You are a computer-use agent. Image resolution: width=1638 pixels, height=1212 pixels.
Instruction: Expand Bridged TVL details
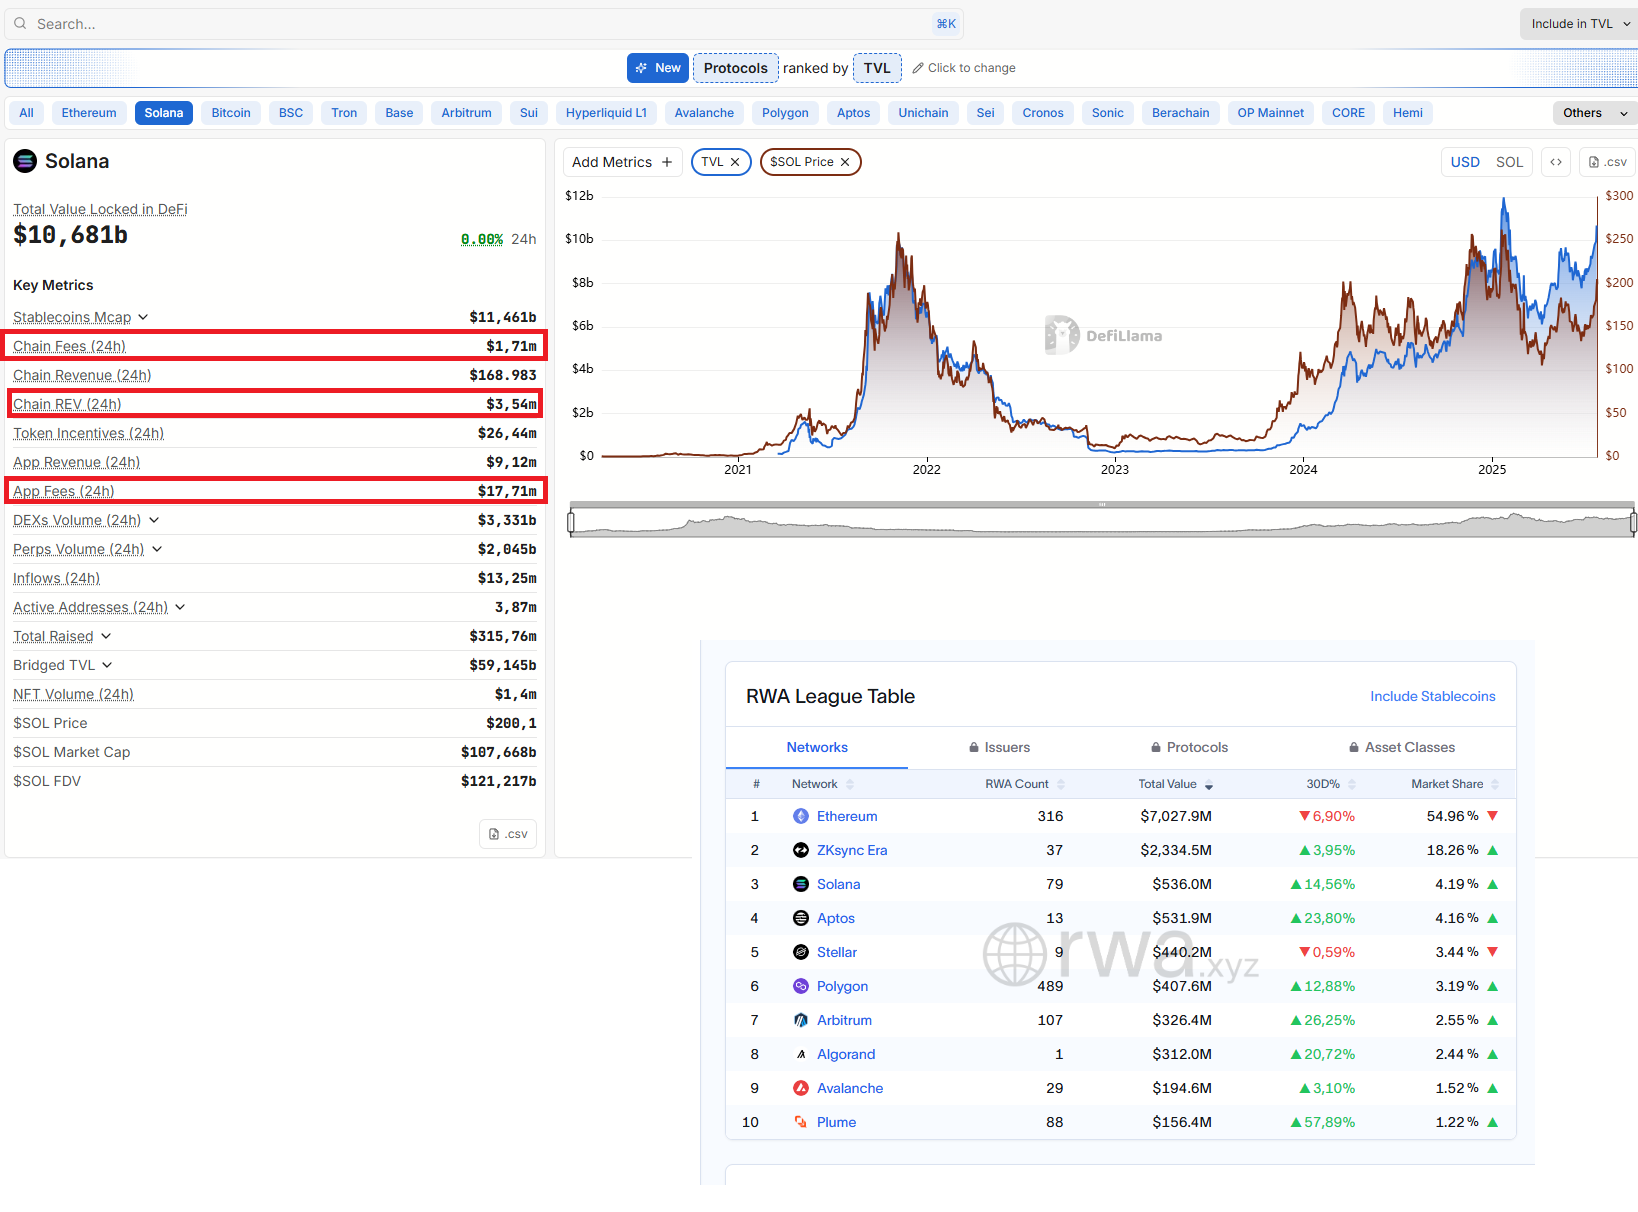tap(107, 665)
